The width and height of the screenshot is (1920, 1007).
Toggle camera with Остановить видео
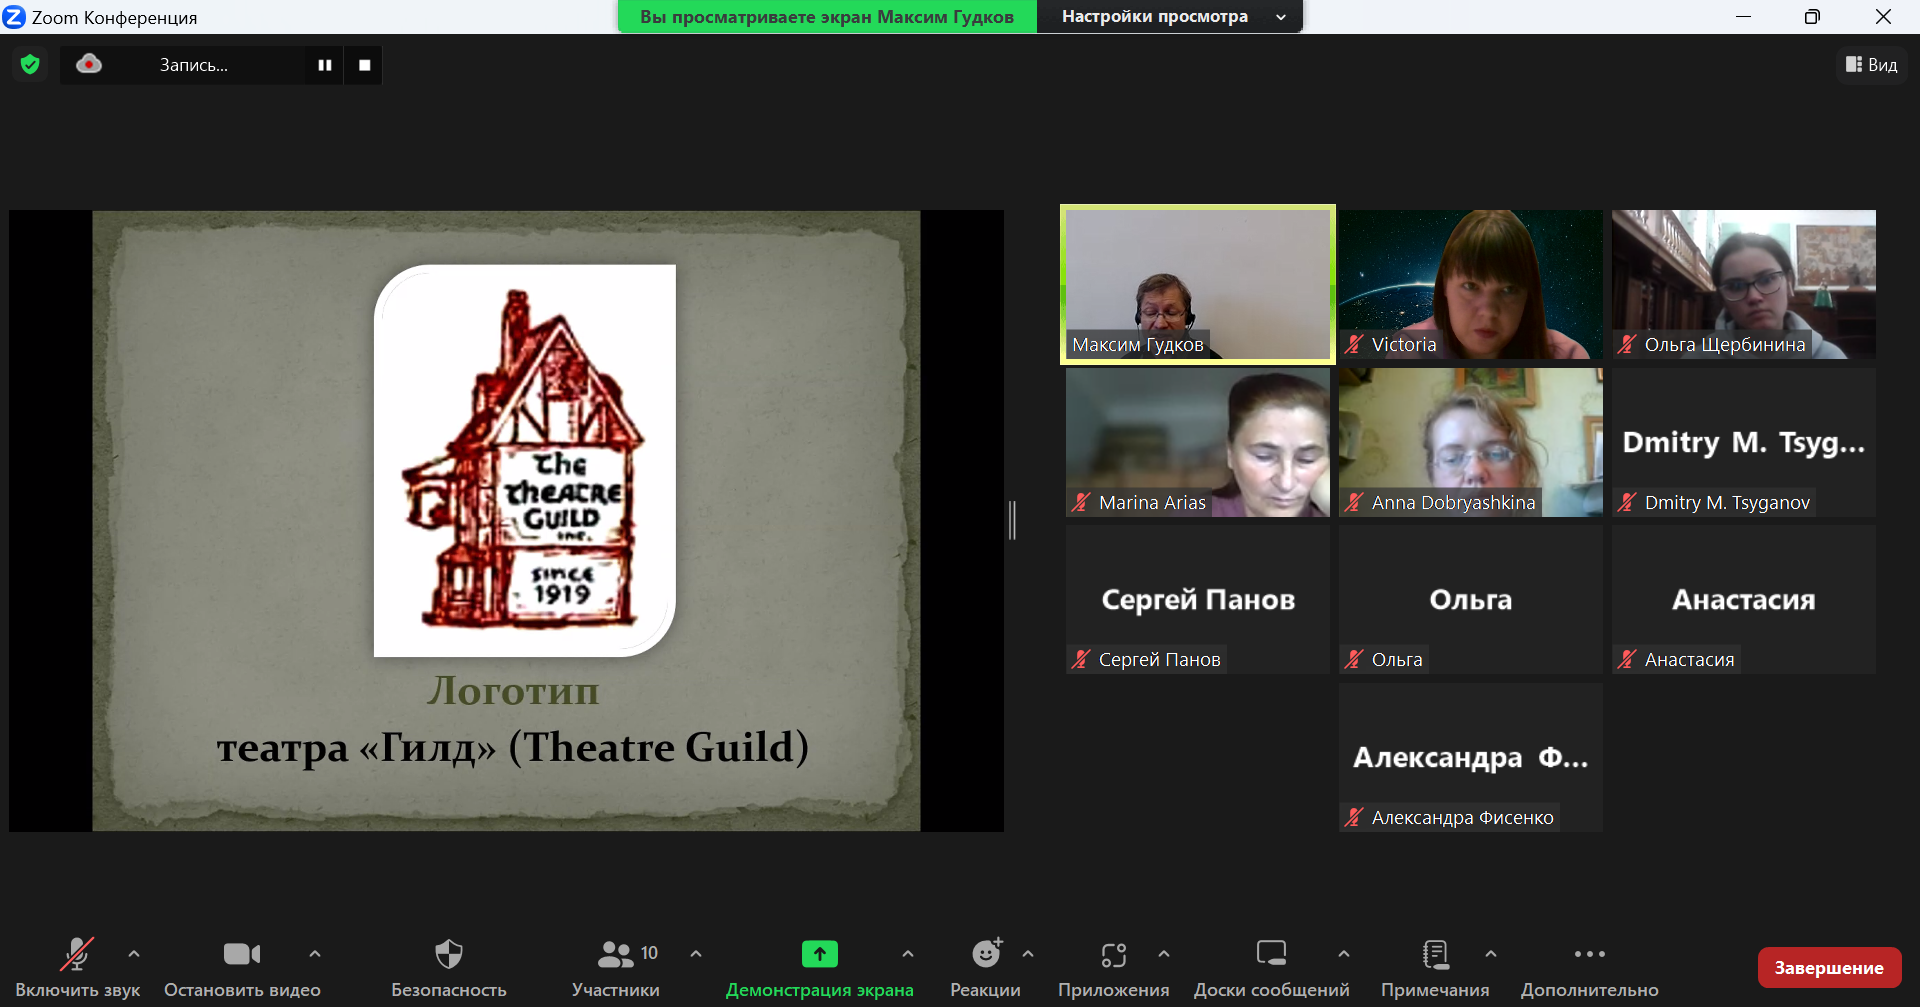pyautogui.click(x=242, y=966)
